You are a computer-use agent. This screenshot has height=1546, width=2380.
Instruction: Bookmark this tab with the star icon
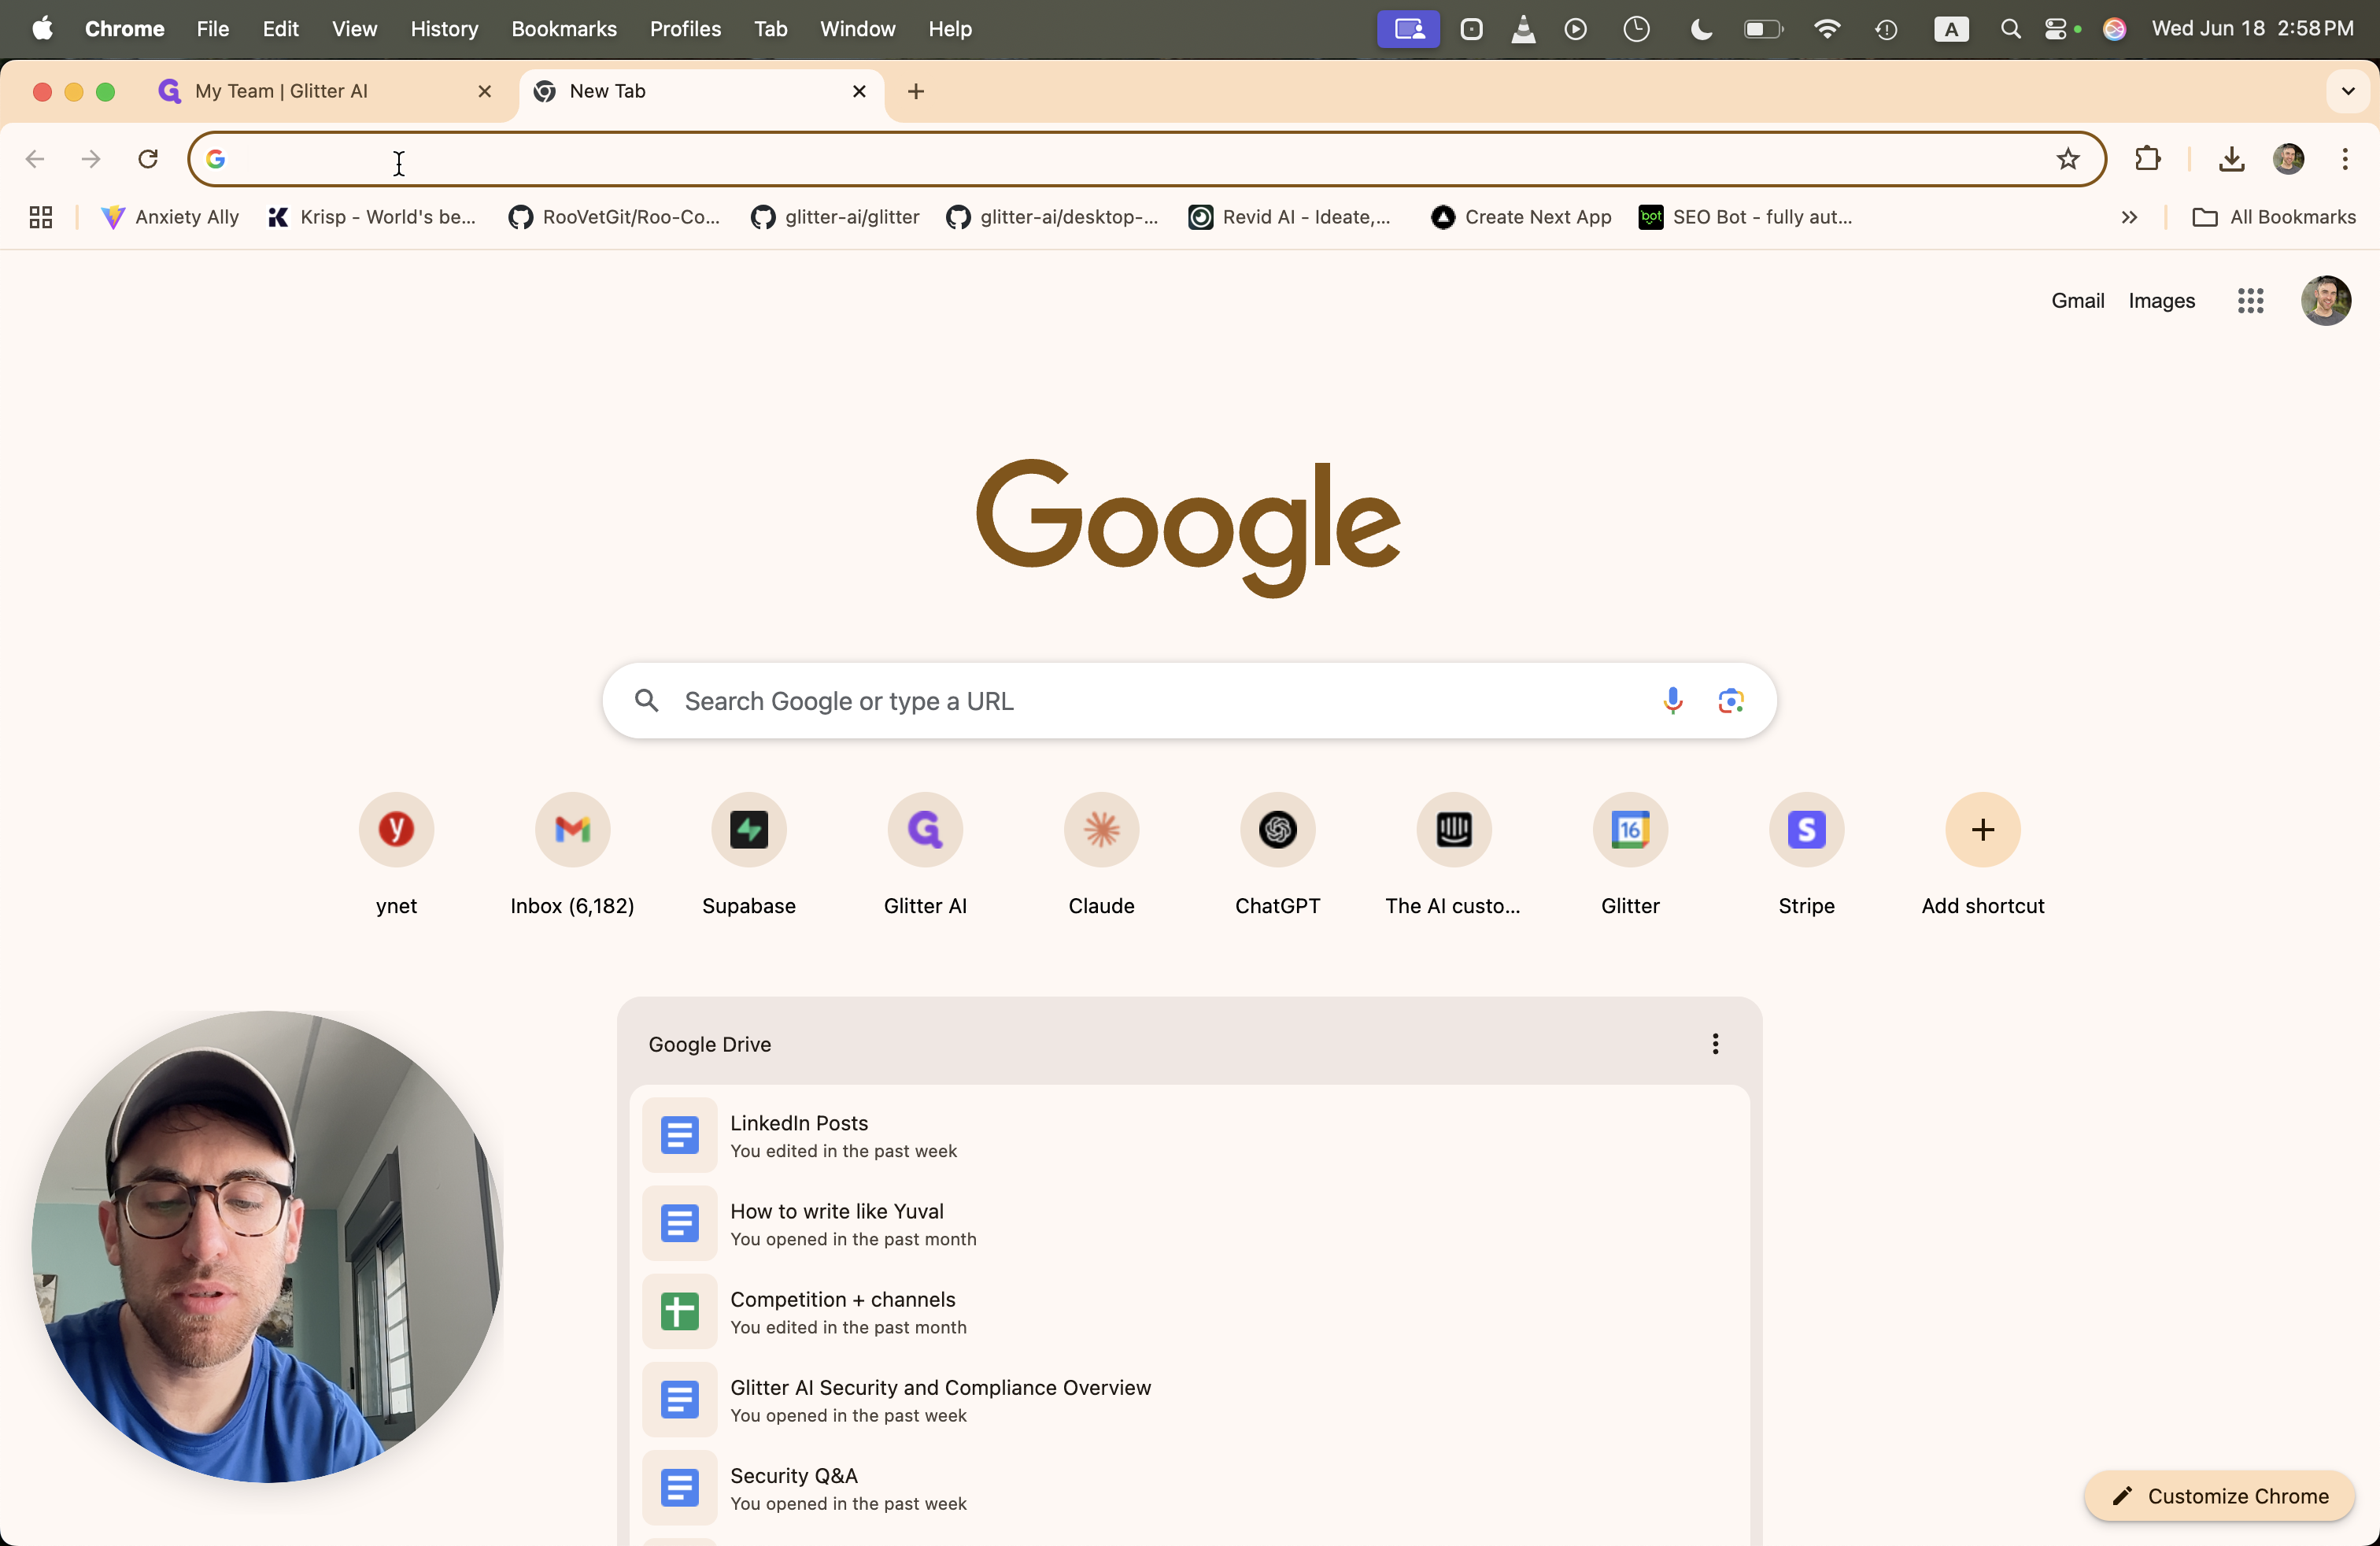click(2067, 159)
